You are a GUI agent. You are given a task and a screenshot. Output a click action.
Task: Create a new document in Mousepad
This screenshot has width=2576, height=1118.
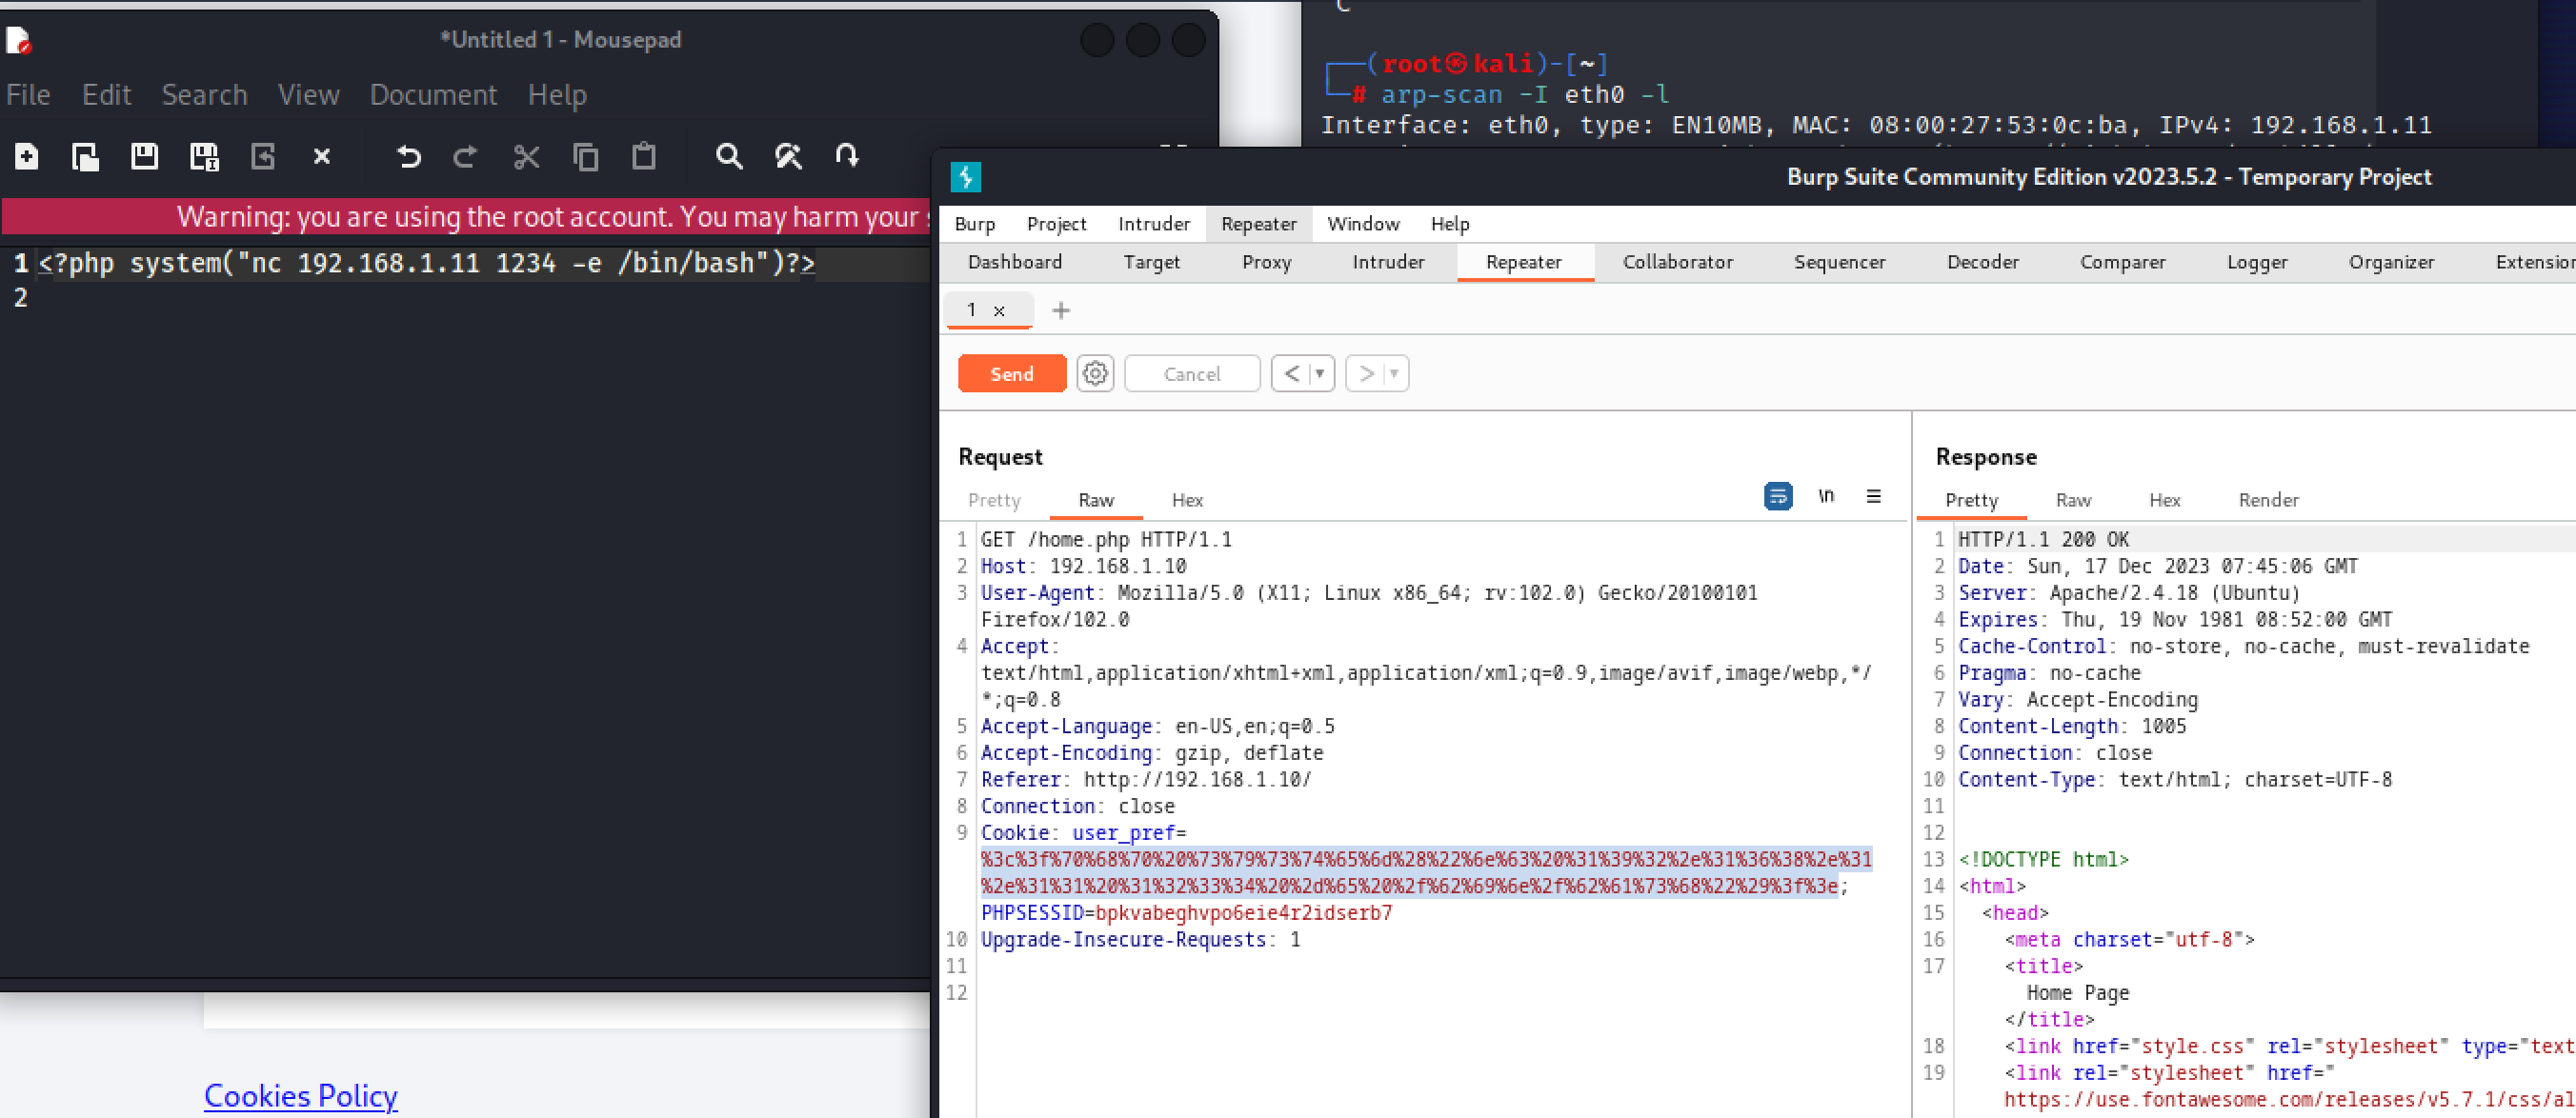(x=27, y=156)
